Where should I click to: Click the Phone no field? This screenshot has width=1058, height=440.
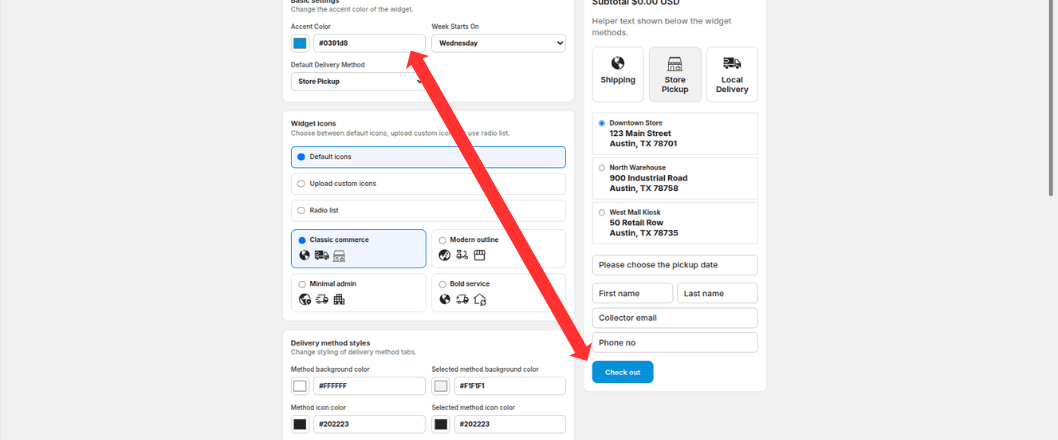(675, 343)
